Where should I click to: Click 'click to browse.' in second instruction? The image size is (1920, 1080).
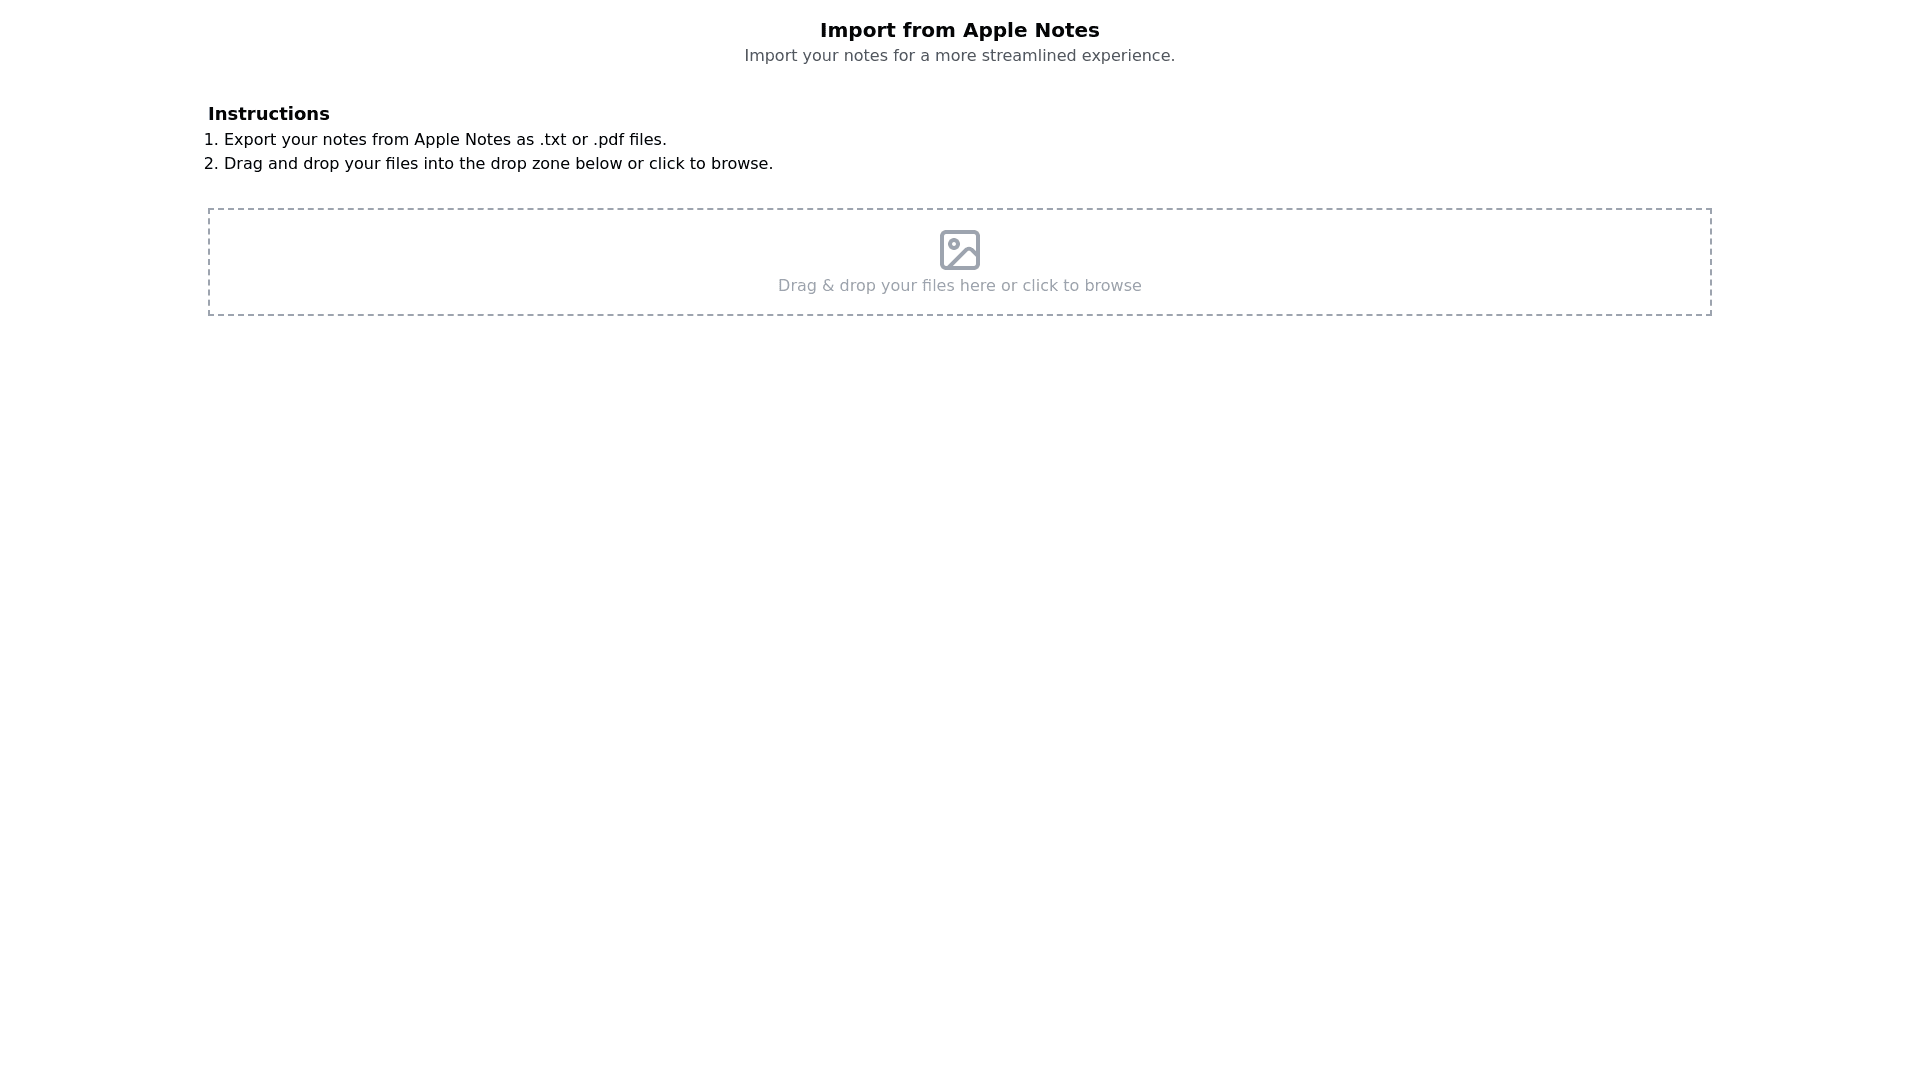click(710, 164)
